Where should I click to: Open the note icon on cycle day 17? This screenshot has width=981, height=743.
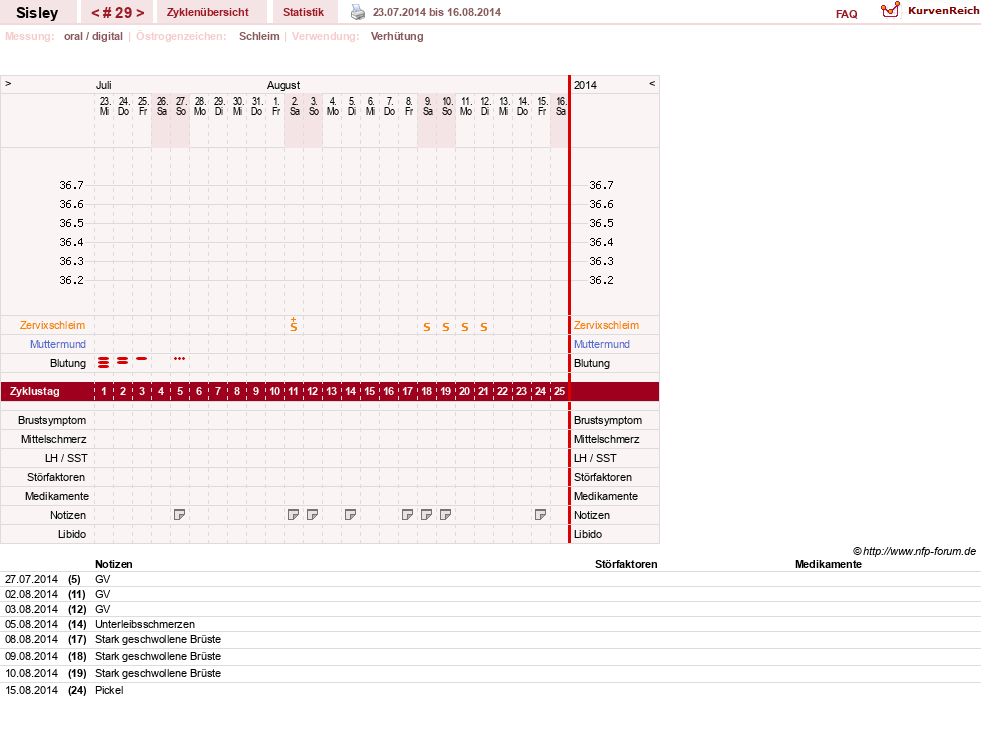pyautogui.click(x=407, y=515)
